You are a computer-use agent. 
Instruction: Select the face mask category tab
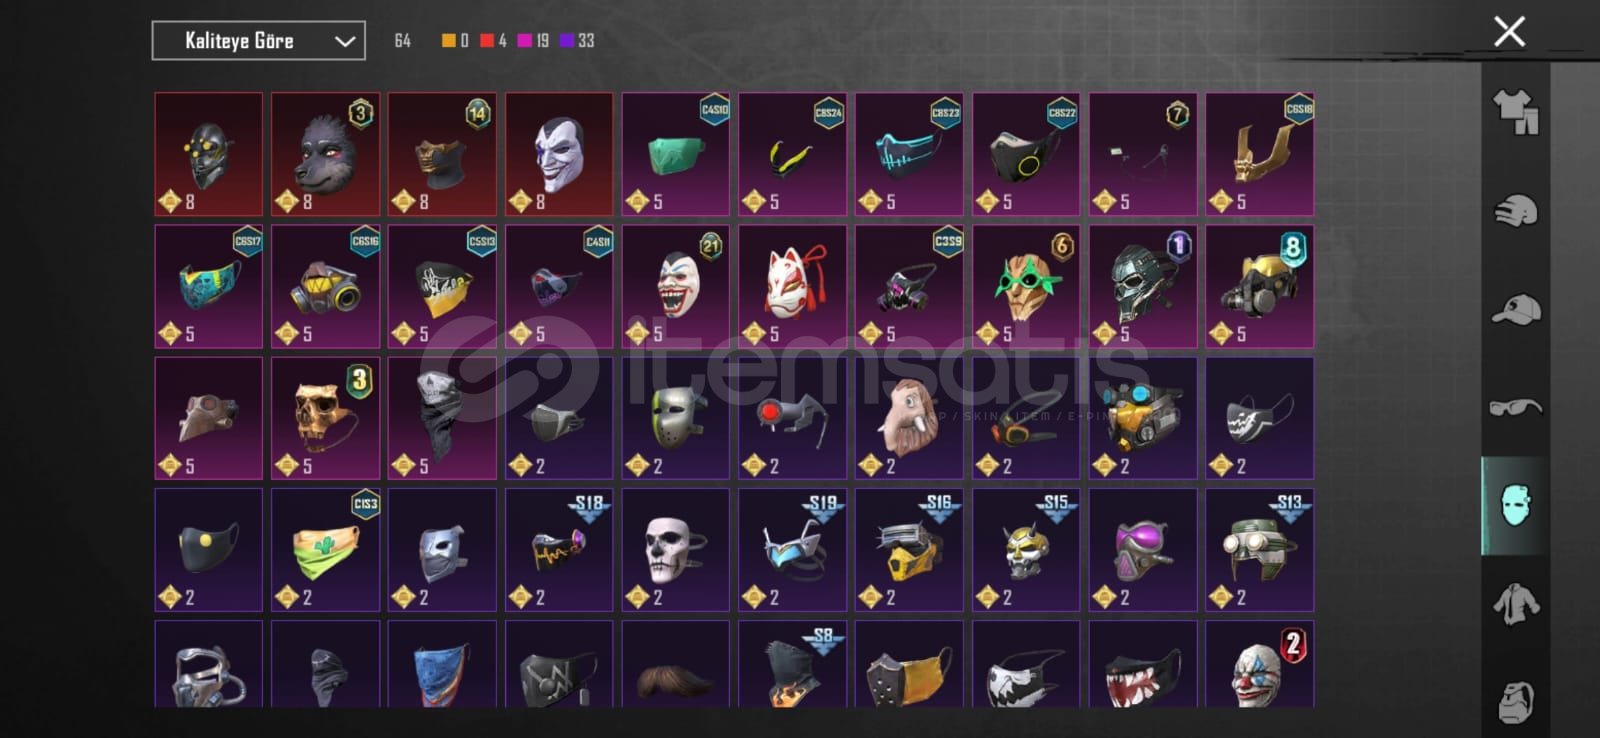[x=1516, y=506]
